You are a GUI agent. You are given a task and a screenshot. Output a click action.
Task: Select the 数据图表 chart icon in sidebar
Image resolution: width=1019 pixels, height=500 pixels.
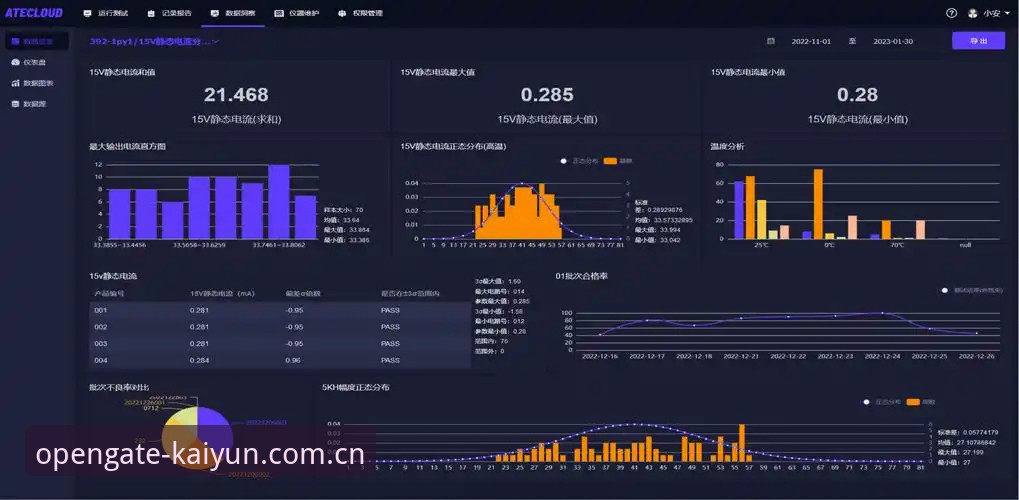click(x=16, y=83)
